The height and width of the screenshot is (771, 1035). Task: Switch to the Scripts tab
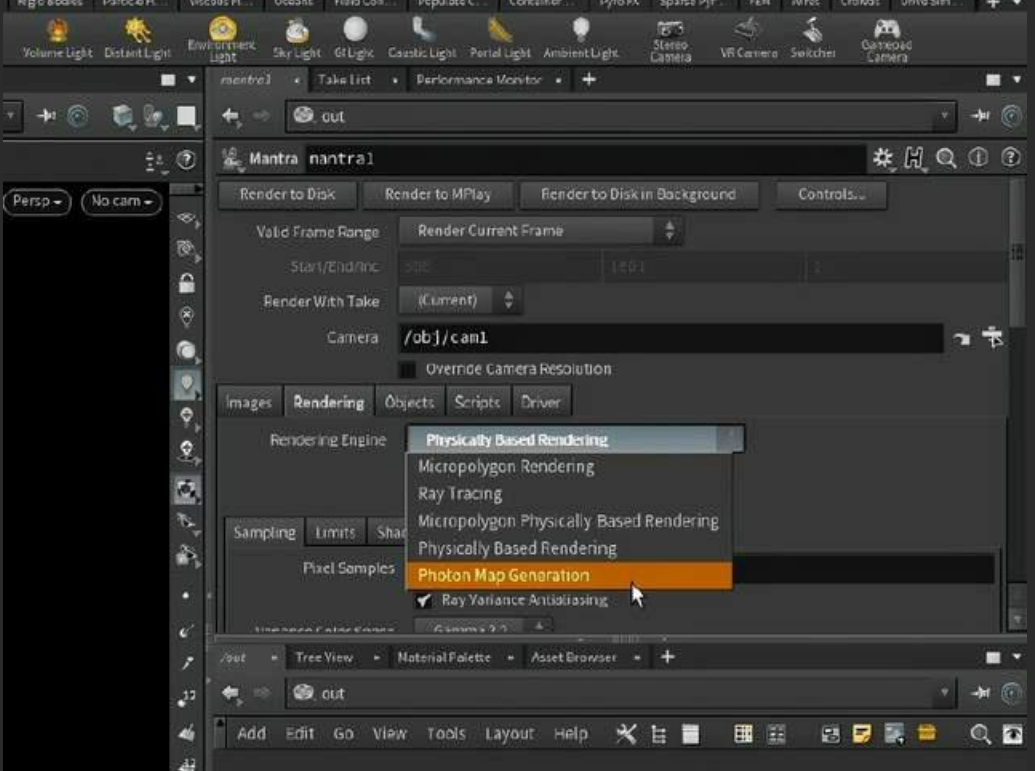(x=477, y=402)
